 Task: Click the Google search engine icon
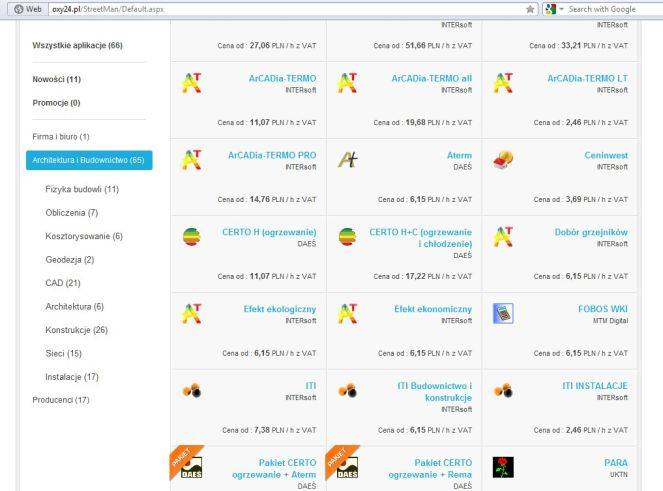[x=551, y=9]
